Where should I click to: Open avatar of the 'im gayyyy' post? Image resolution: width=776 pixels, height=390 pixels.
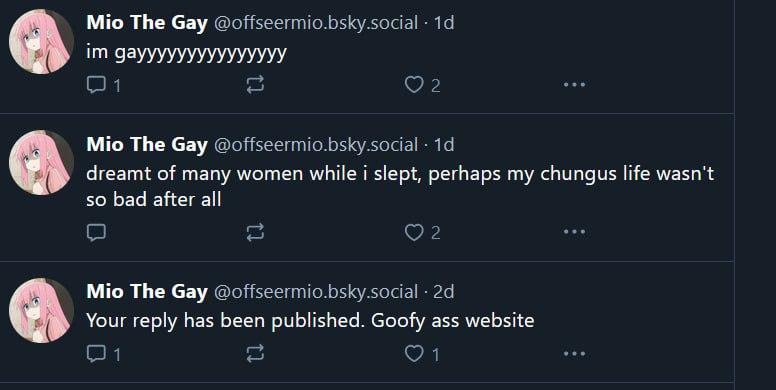[x=42, y=42]
